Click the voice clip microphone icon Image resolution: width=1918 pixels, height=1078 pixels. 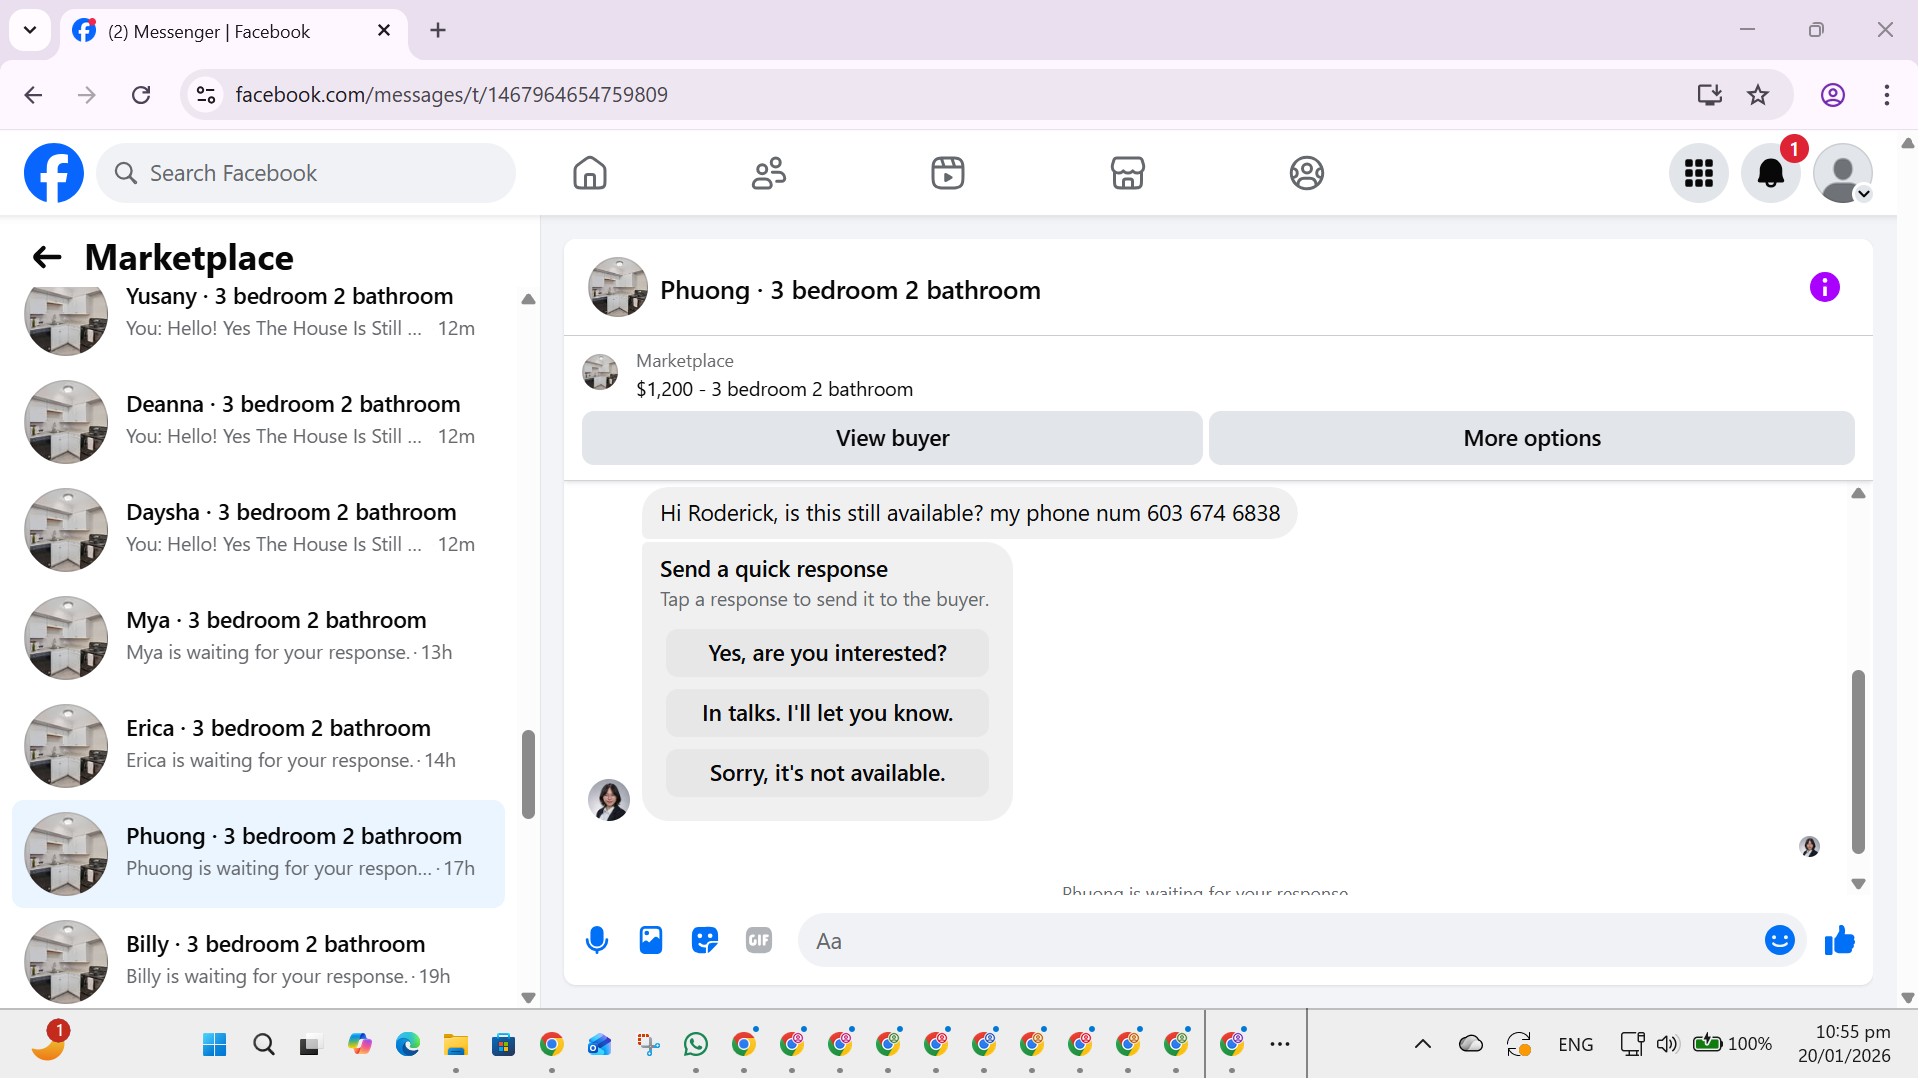pyautogui.click(x=597, y=940)
